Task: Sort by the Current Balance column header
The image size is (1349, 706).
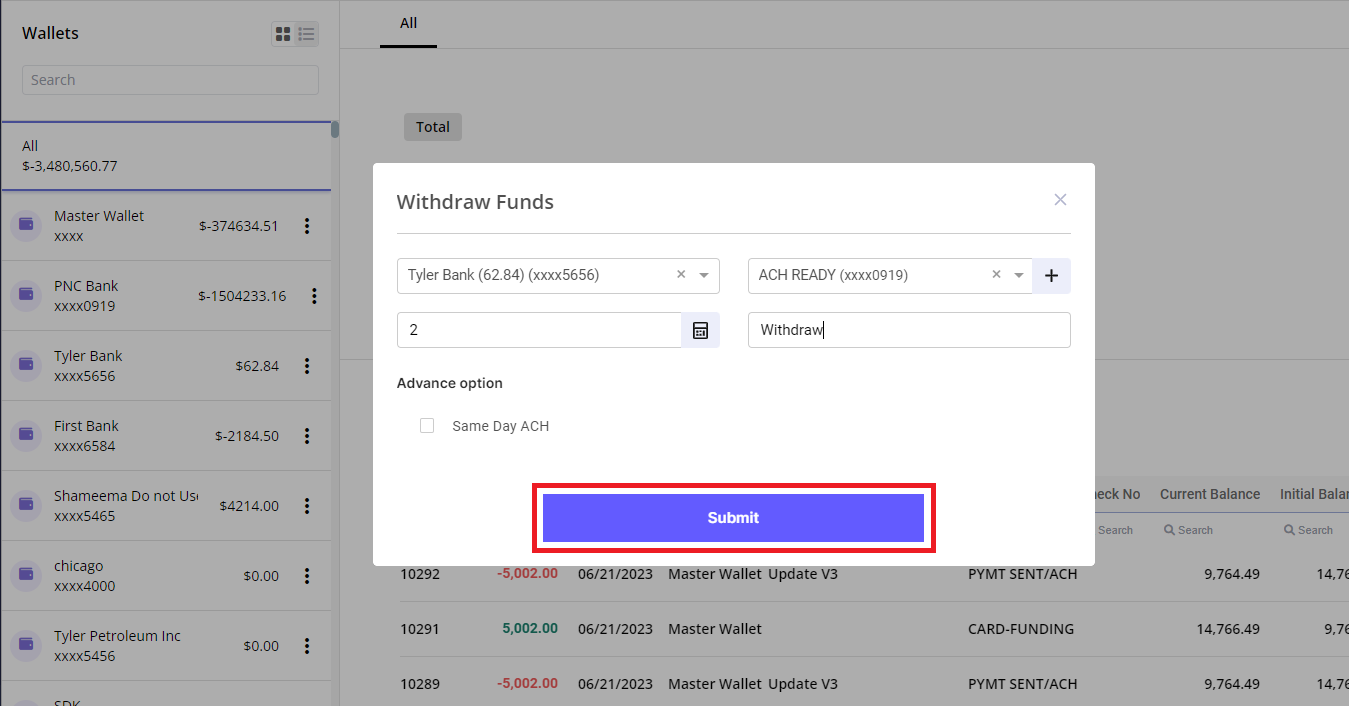Action: point(1210,494)
